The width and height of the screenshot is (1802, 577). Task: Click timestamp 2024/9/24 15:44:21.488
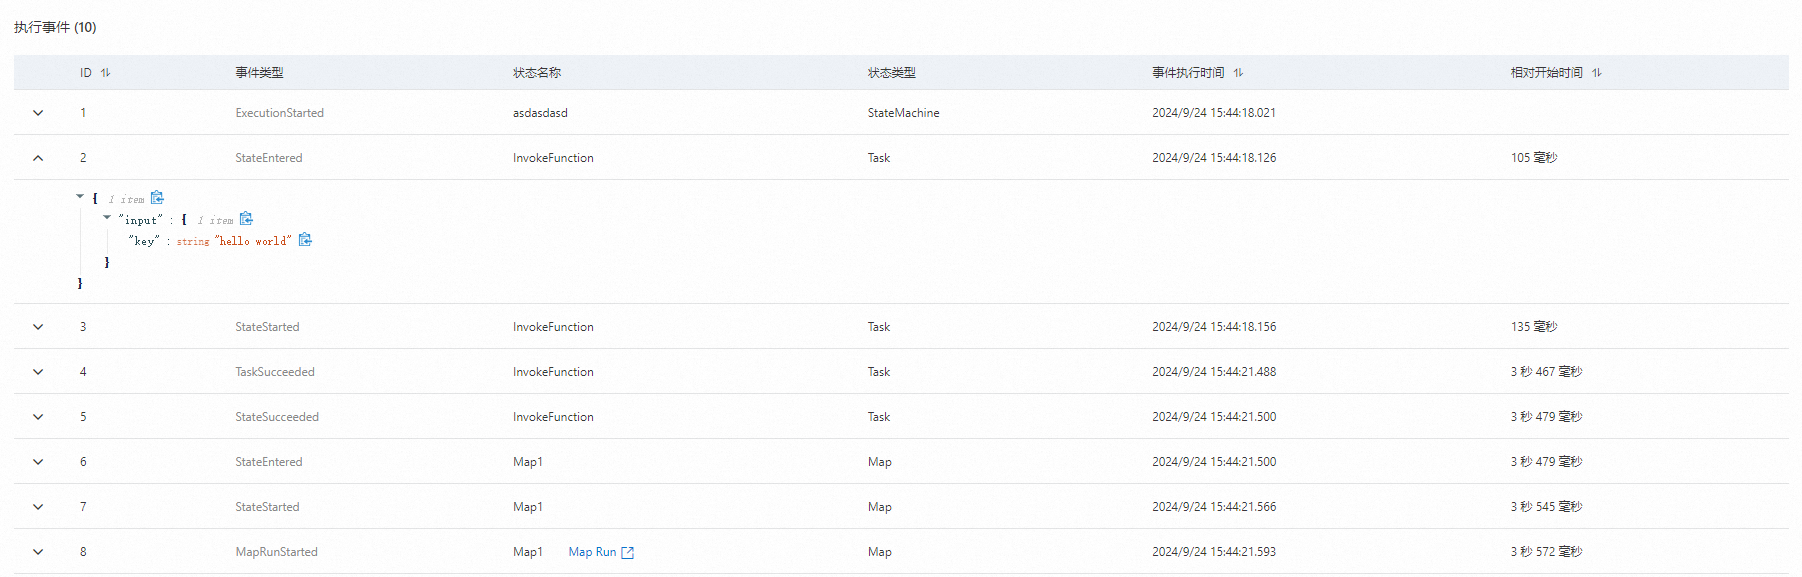coord(1214,372)
